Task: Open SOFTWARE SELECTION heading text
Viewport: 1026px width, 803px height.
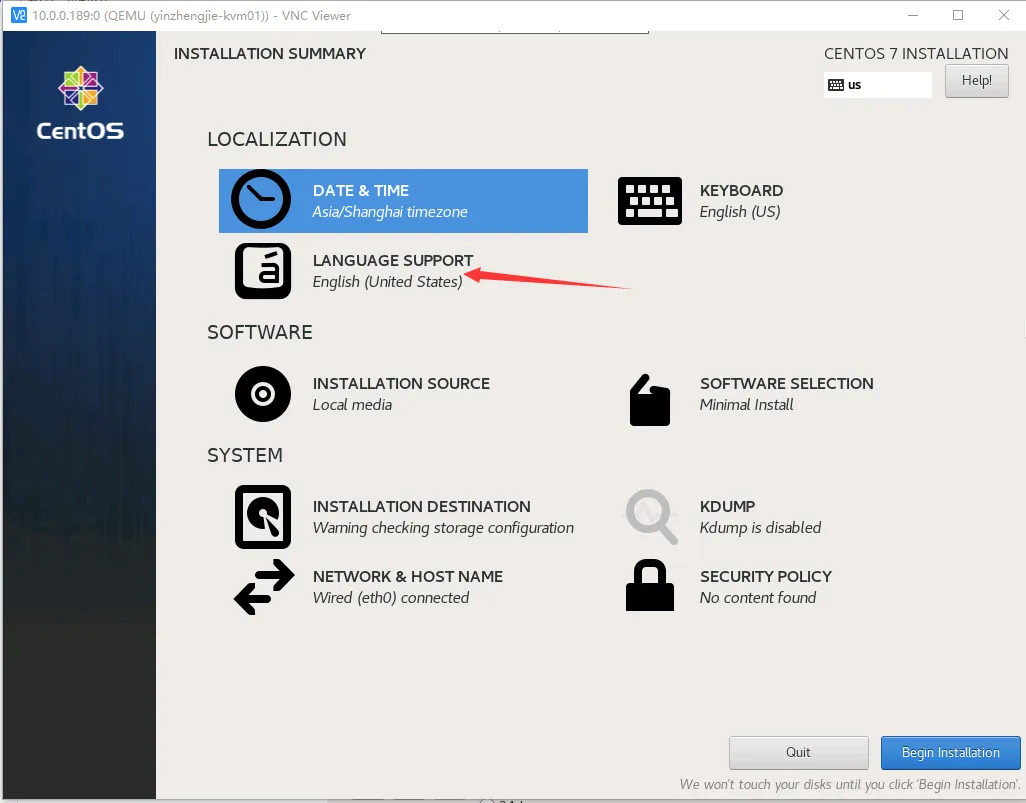Action: coord(787,384)
